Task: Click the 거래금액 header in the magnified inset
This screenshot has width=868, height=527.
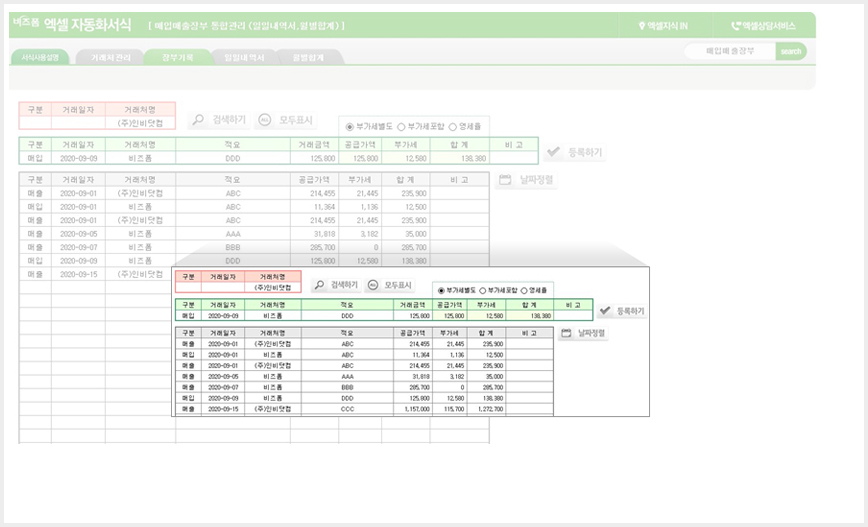Action: click(412, 305)
